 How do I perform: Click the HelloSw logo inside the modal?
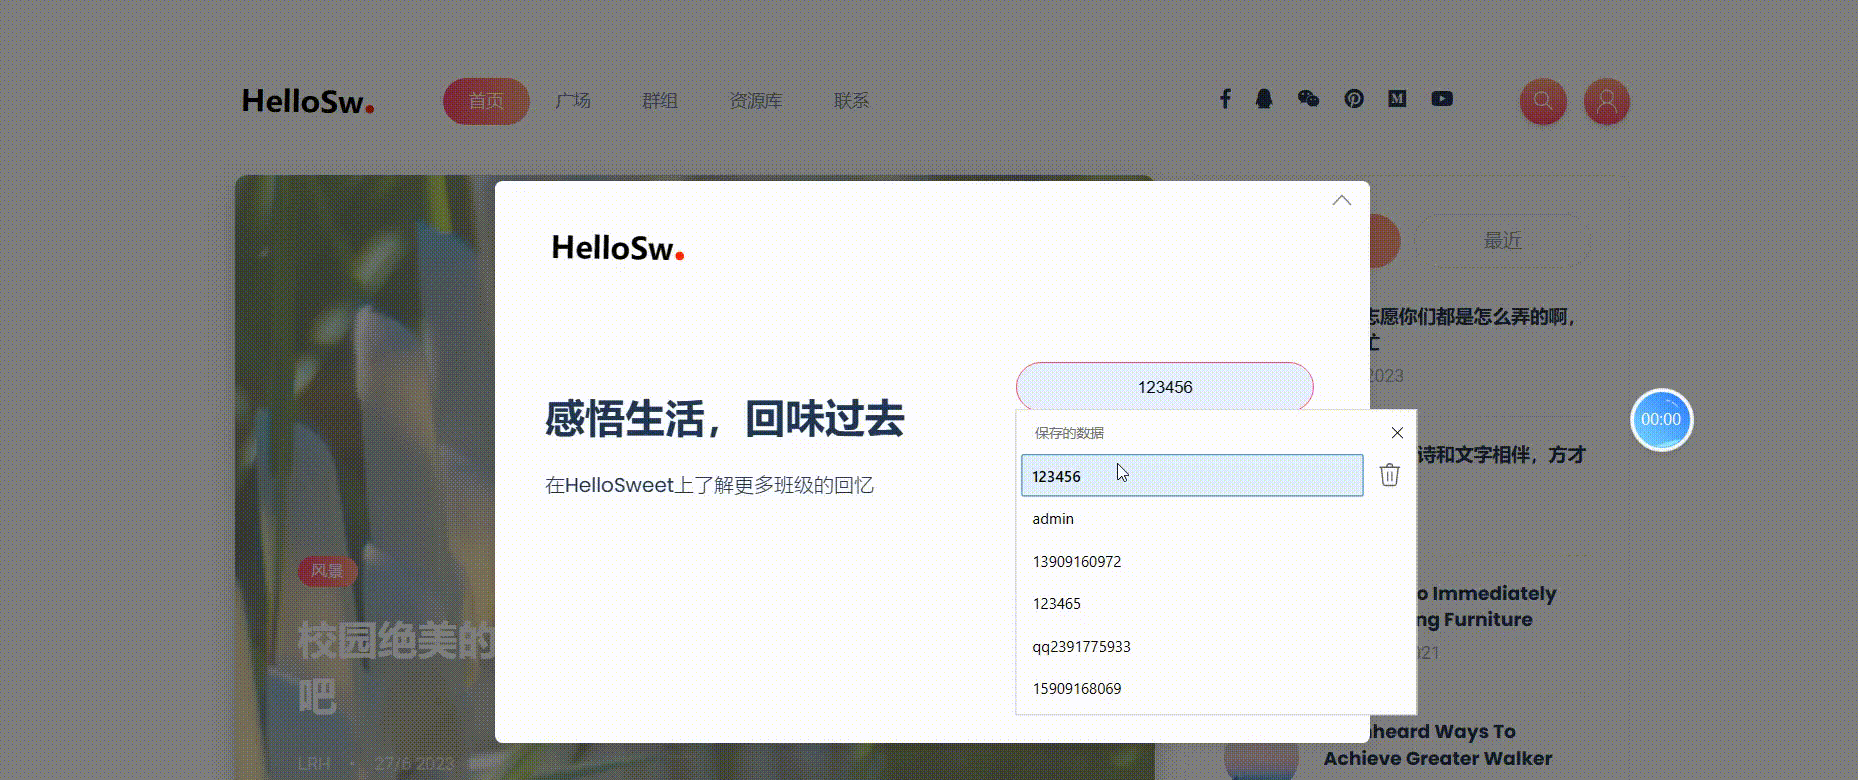(618, 248)
